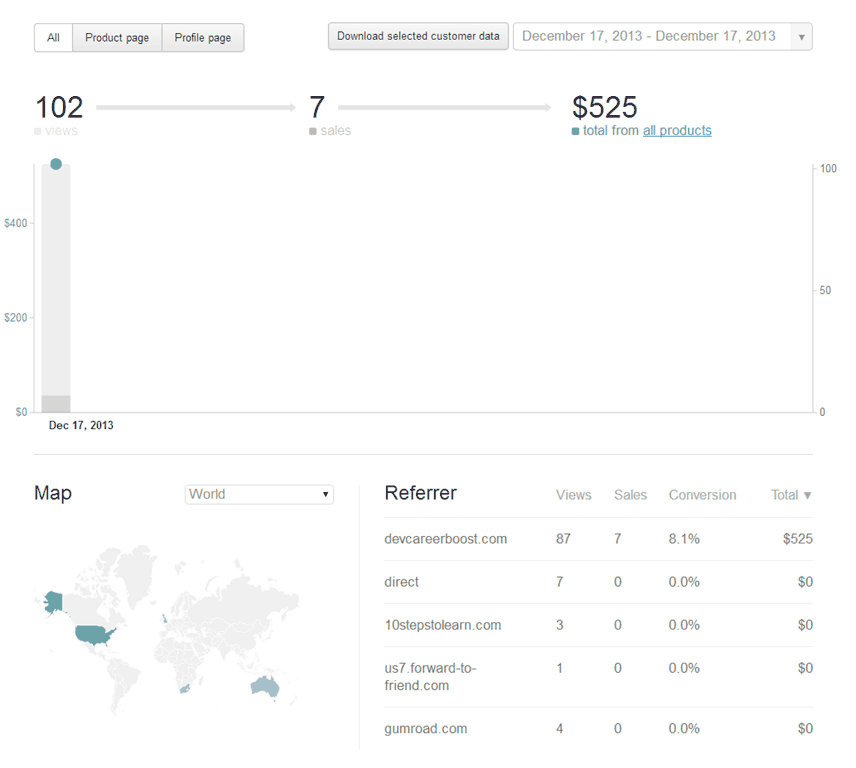Select the us7.forward-to-friend.com referrer
Viewport: 856px width, 768px height.
tap(430, 677)
